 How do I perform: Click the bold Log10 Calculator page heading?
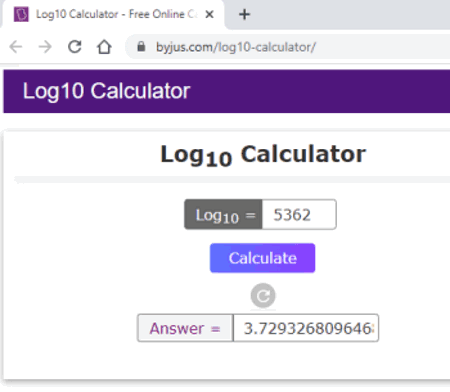coord(263,155)
